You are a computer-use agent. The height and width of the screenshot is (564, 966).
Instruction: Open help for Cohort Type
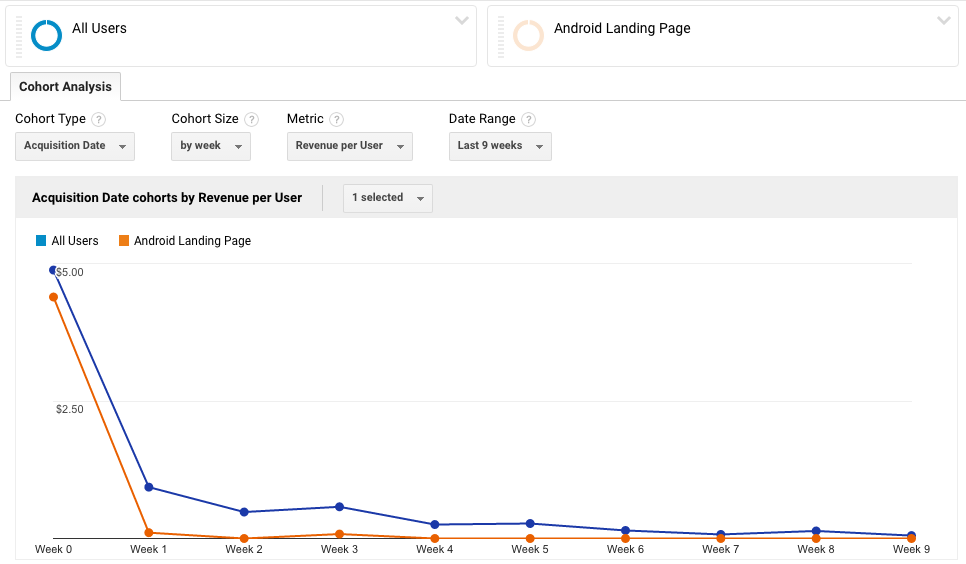coord(98,119)
